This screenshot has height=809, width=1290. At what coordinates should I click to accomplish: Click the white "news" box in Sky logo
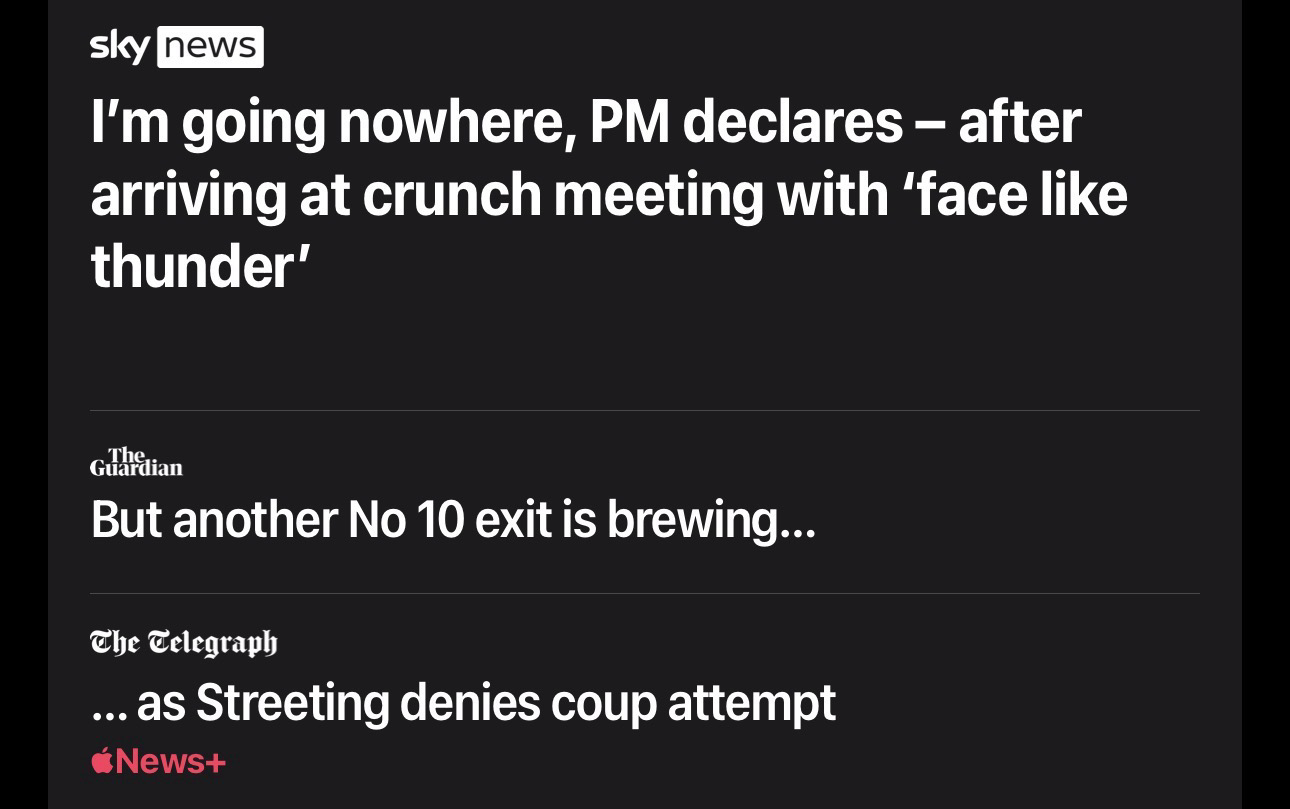pos(210,47)
